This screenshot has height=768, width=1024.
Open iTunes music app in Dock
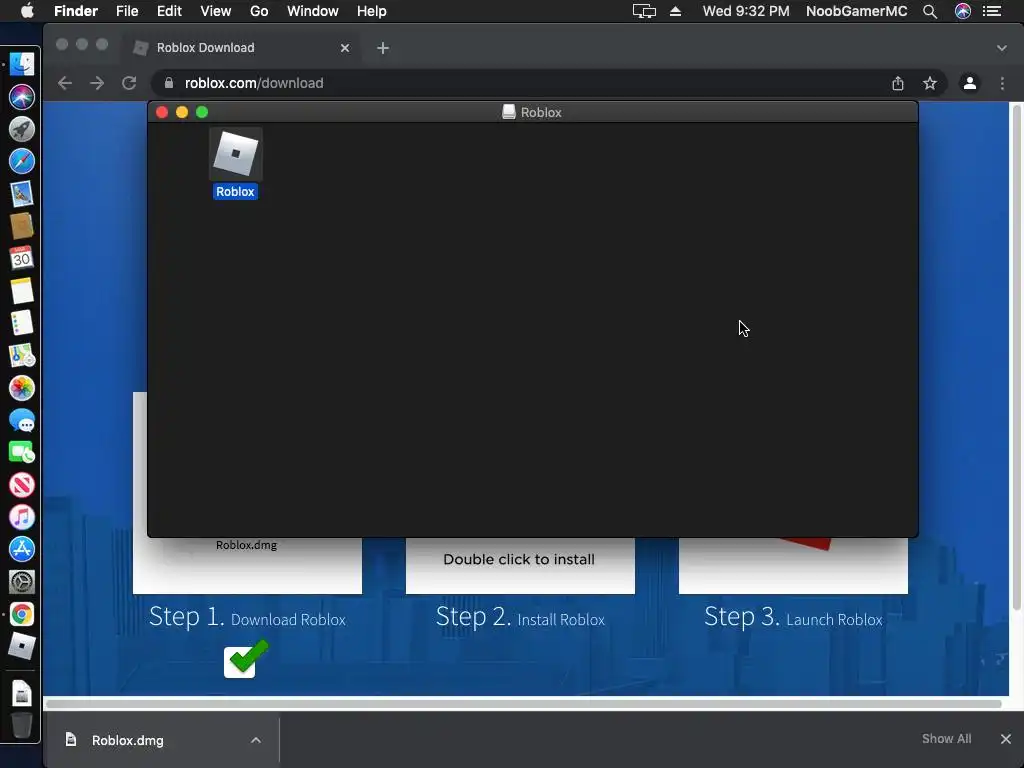point(22,517)
